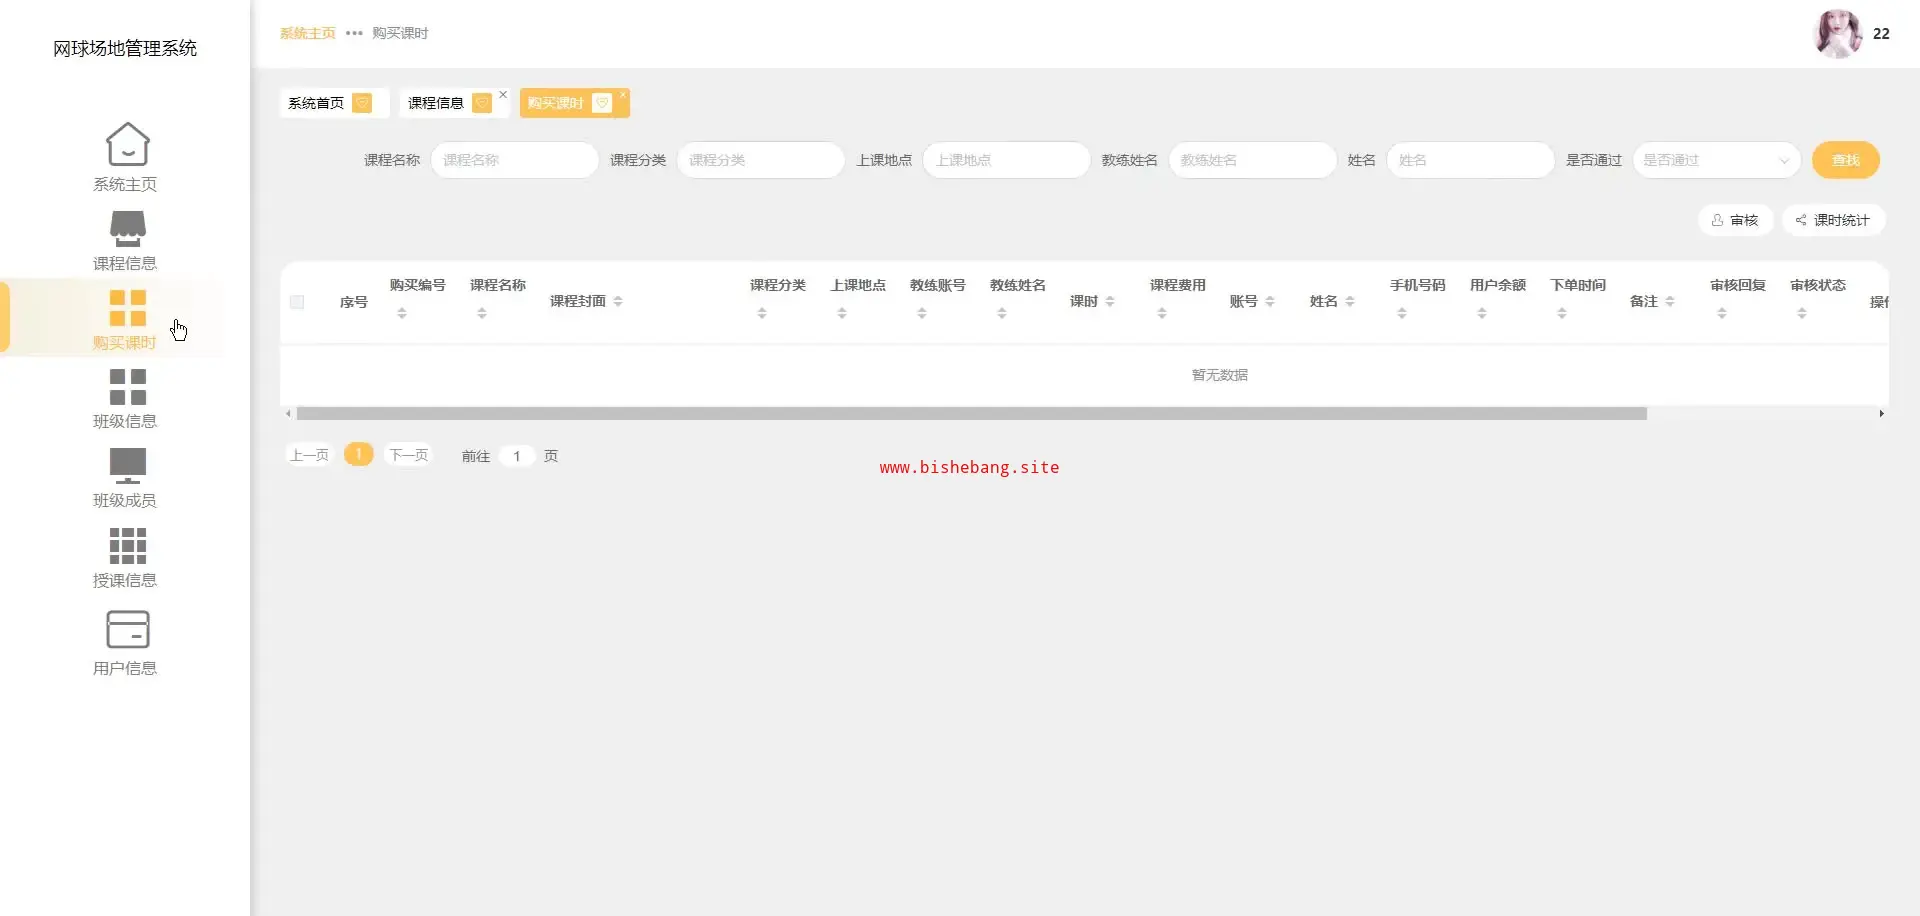
Task: Focus the 姓名 search field
Action: point(1470,160)
